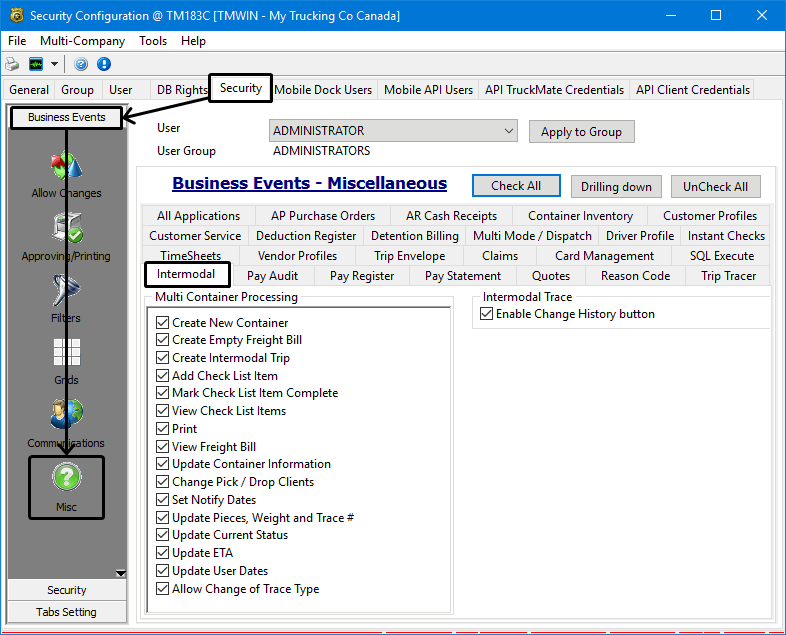
Task: Open the User dropdown showing ADMINISTRATOR
Action: (x=508, y=131)
